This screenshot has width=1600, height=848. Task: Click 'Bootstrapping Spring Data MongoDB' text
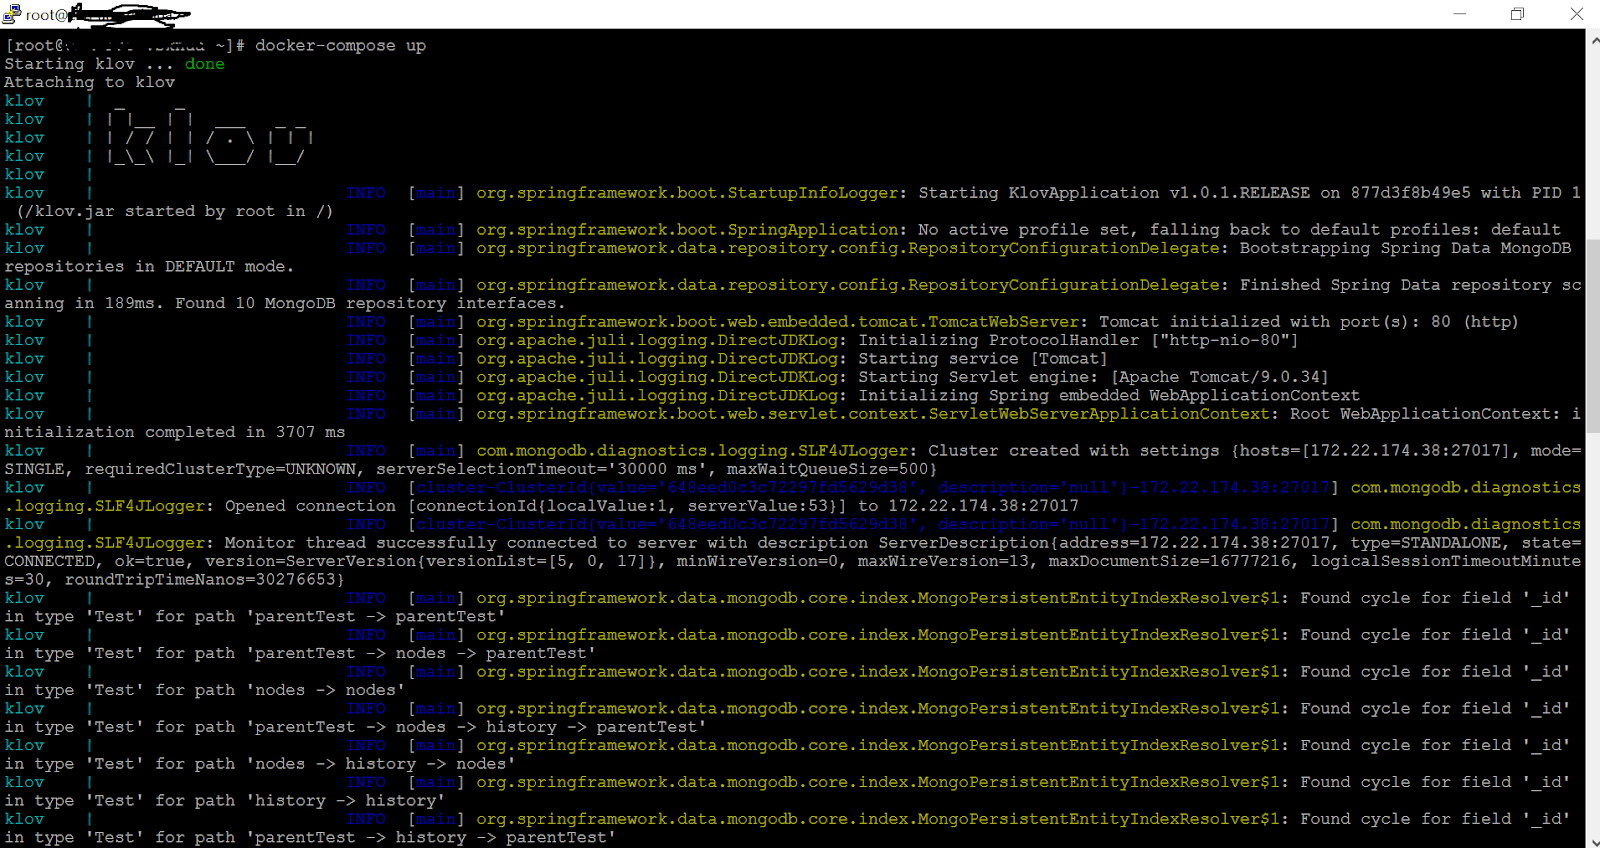click(x=1405, y=248)
